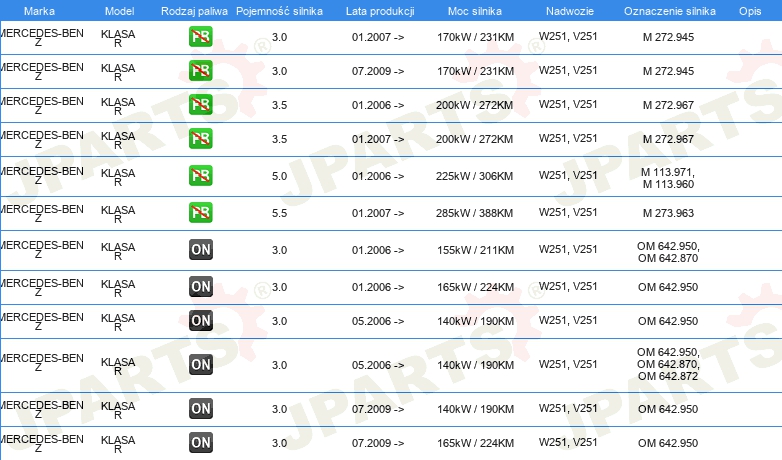Click the W251, V251 body cell in the 155kW row

coord(568,249)
